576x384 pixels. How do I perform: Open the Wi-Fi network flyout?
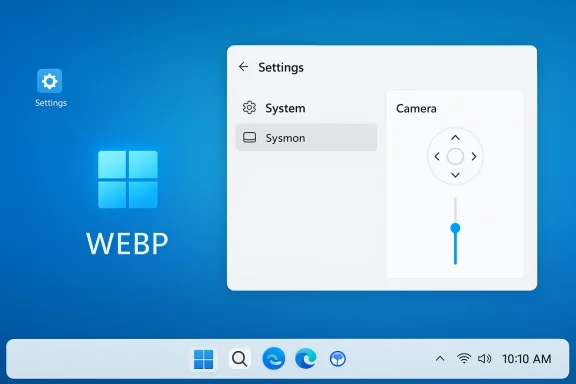point(464,358)
